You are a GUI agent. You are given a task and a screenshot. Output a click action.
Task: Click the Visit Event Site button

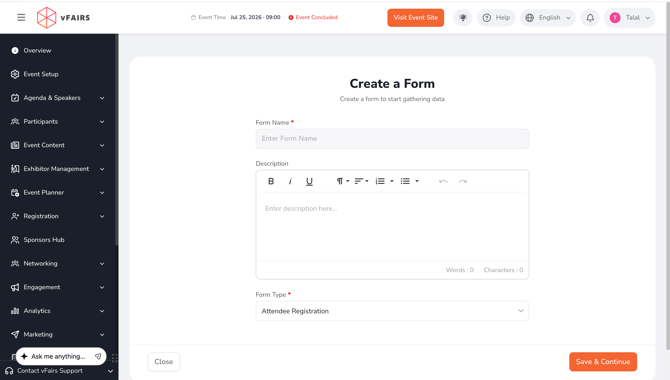click(415, 18)
